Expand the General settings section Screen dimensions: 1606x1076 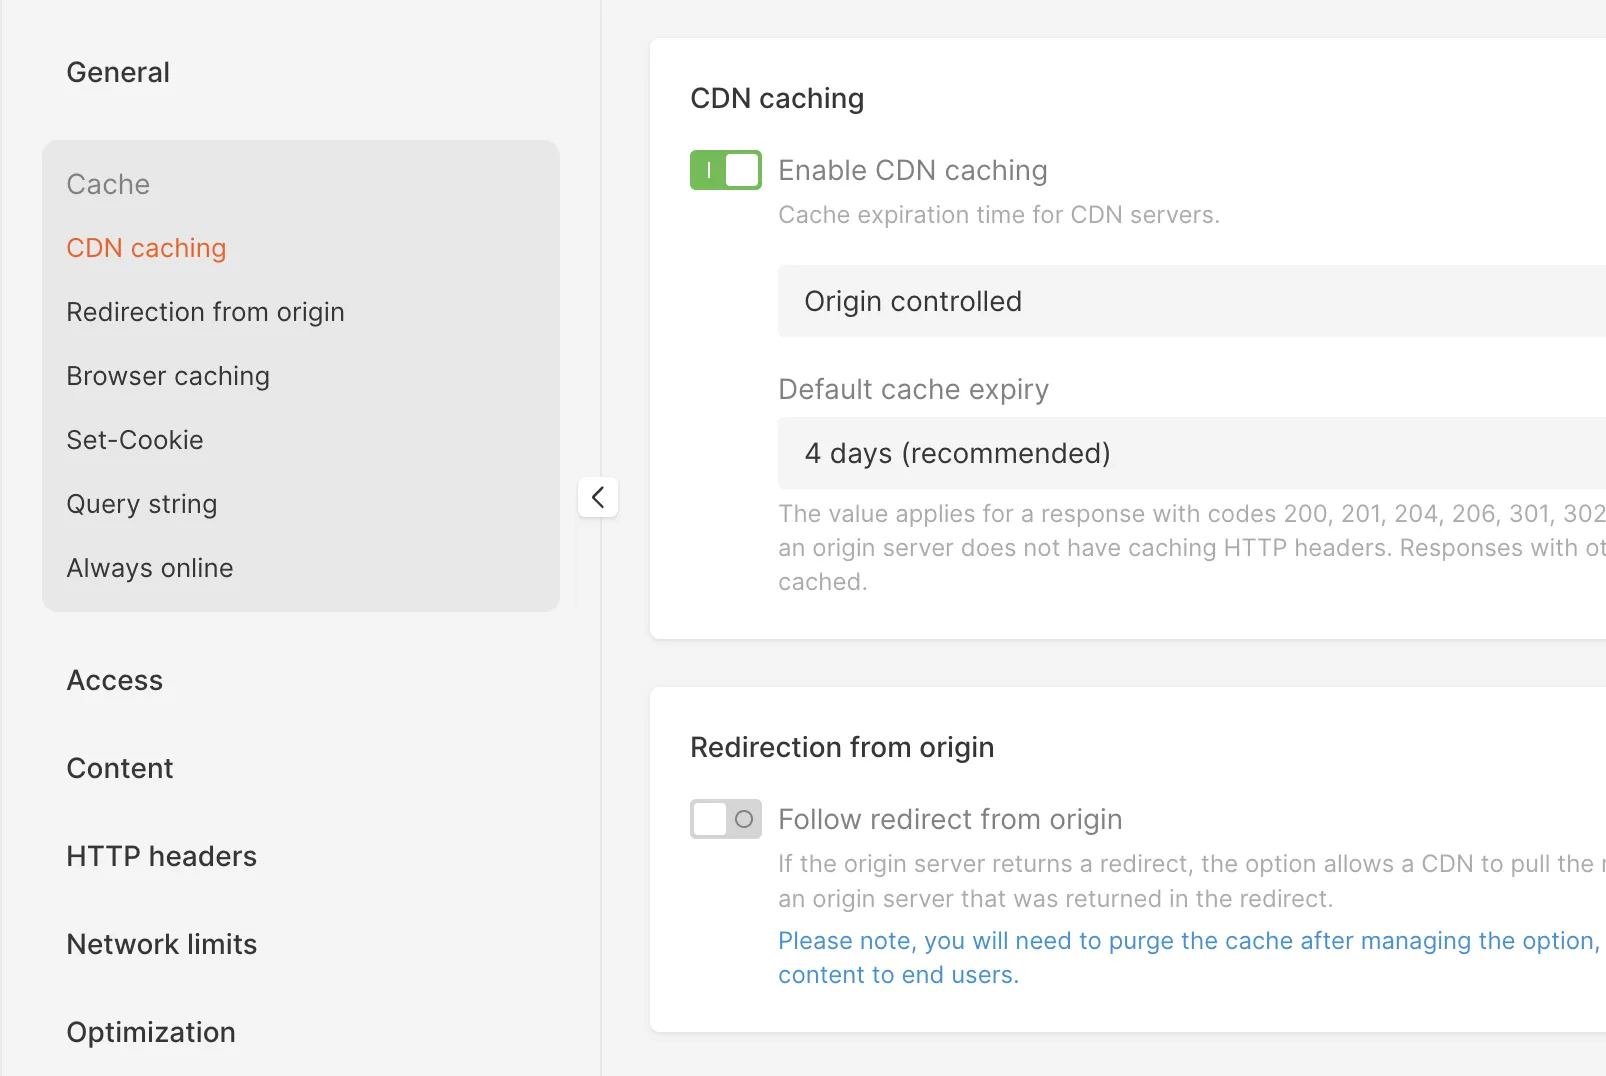[x=118, y=72]
